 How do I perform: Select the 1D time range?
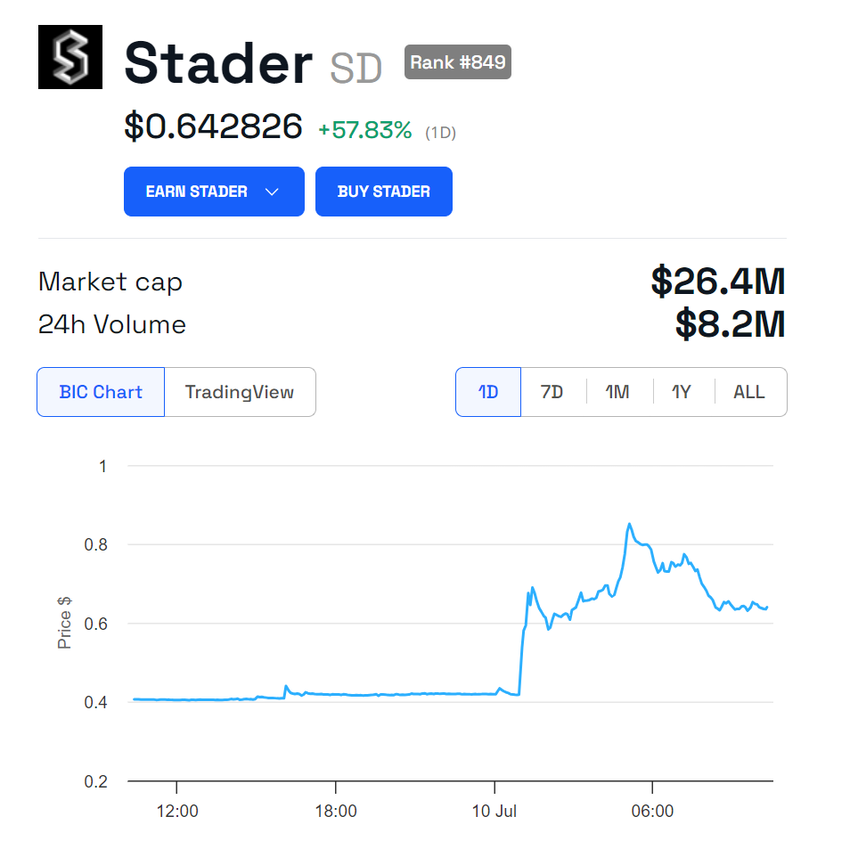(x=488, y=392)
